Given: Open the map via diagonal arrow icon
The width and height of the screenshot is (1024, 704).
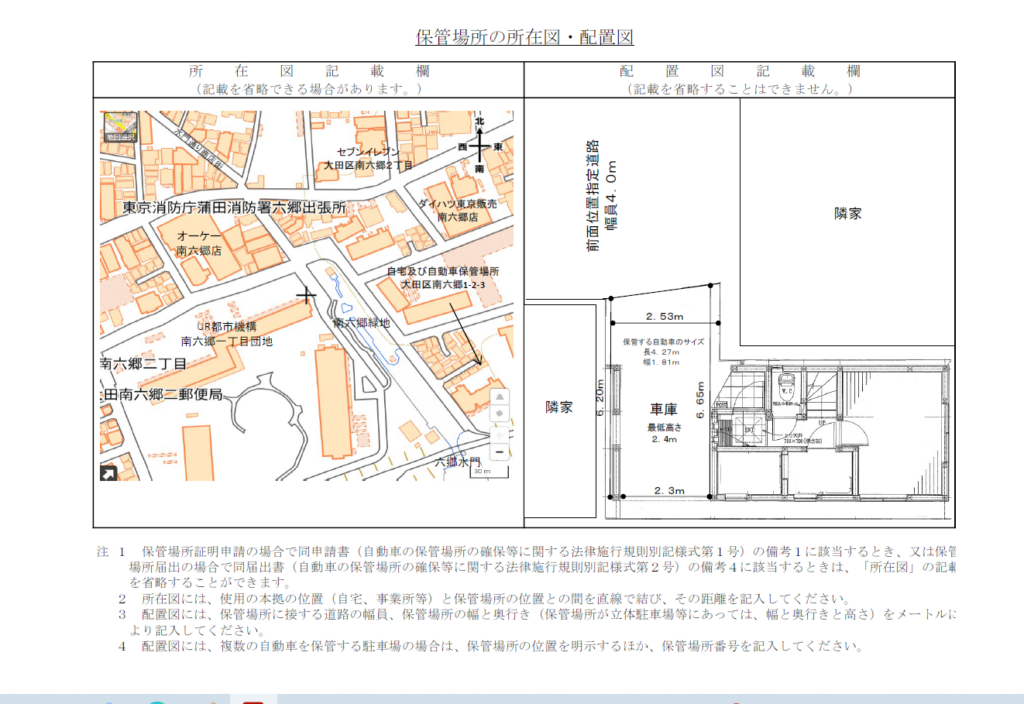Looking at the screenshot, I should coord(106,473).
